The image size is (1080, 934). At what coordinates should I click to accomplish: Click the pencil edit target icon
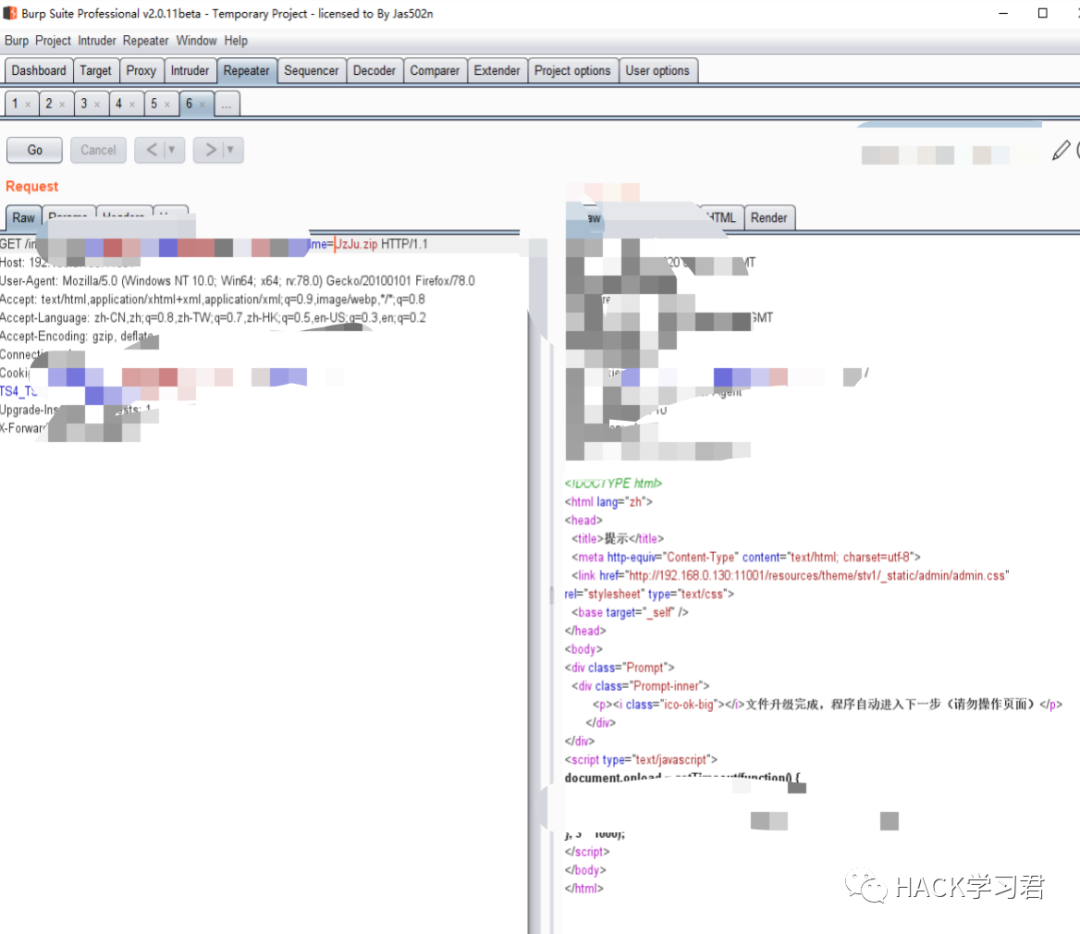point(1061,150)
